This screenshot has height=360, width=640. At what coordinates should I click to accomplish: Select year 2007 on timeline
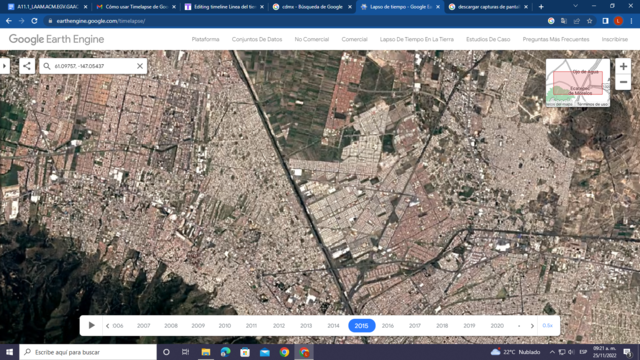point(143,326)
